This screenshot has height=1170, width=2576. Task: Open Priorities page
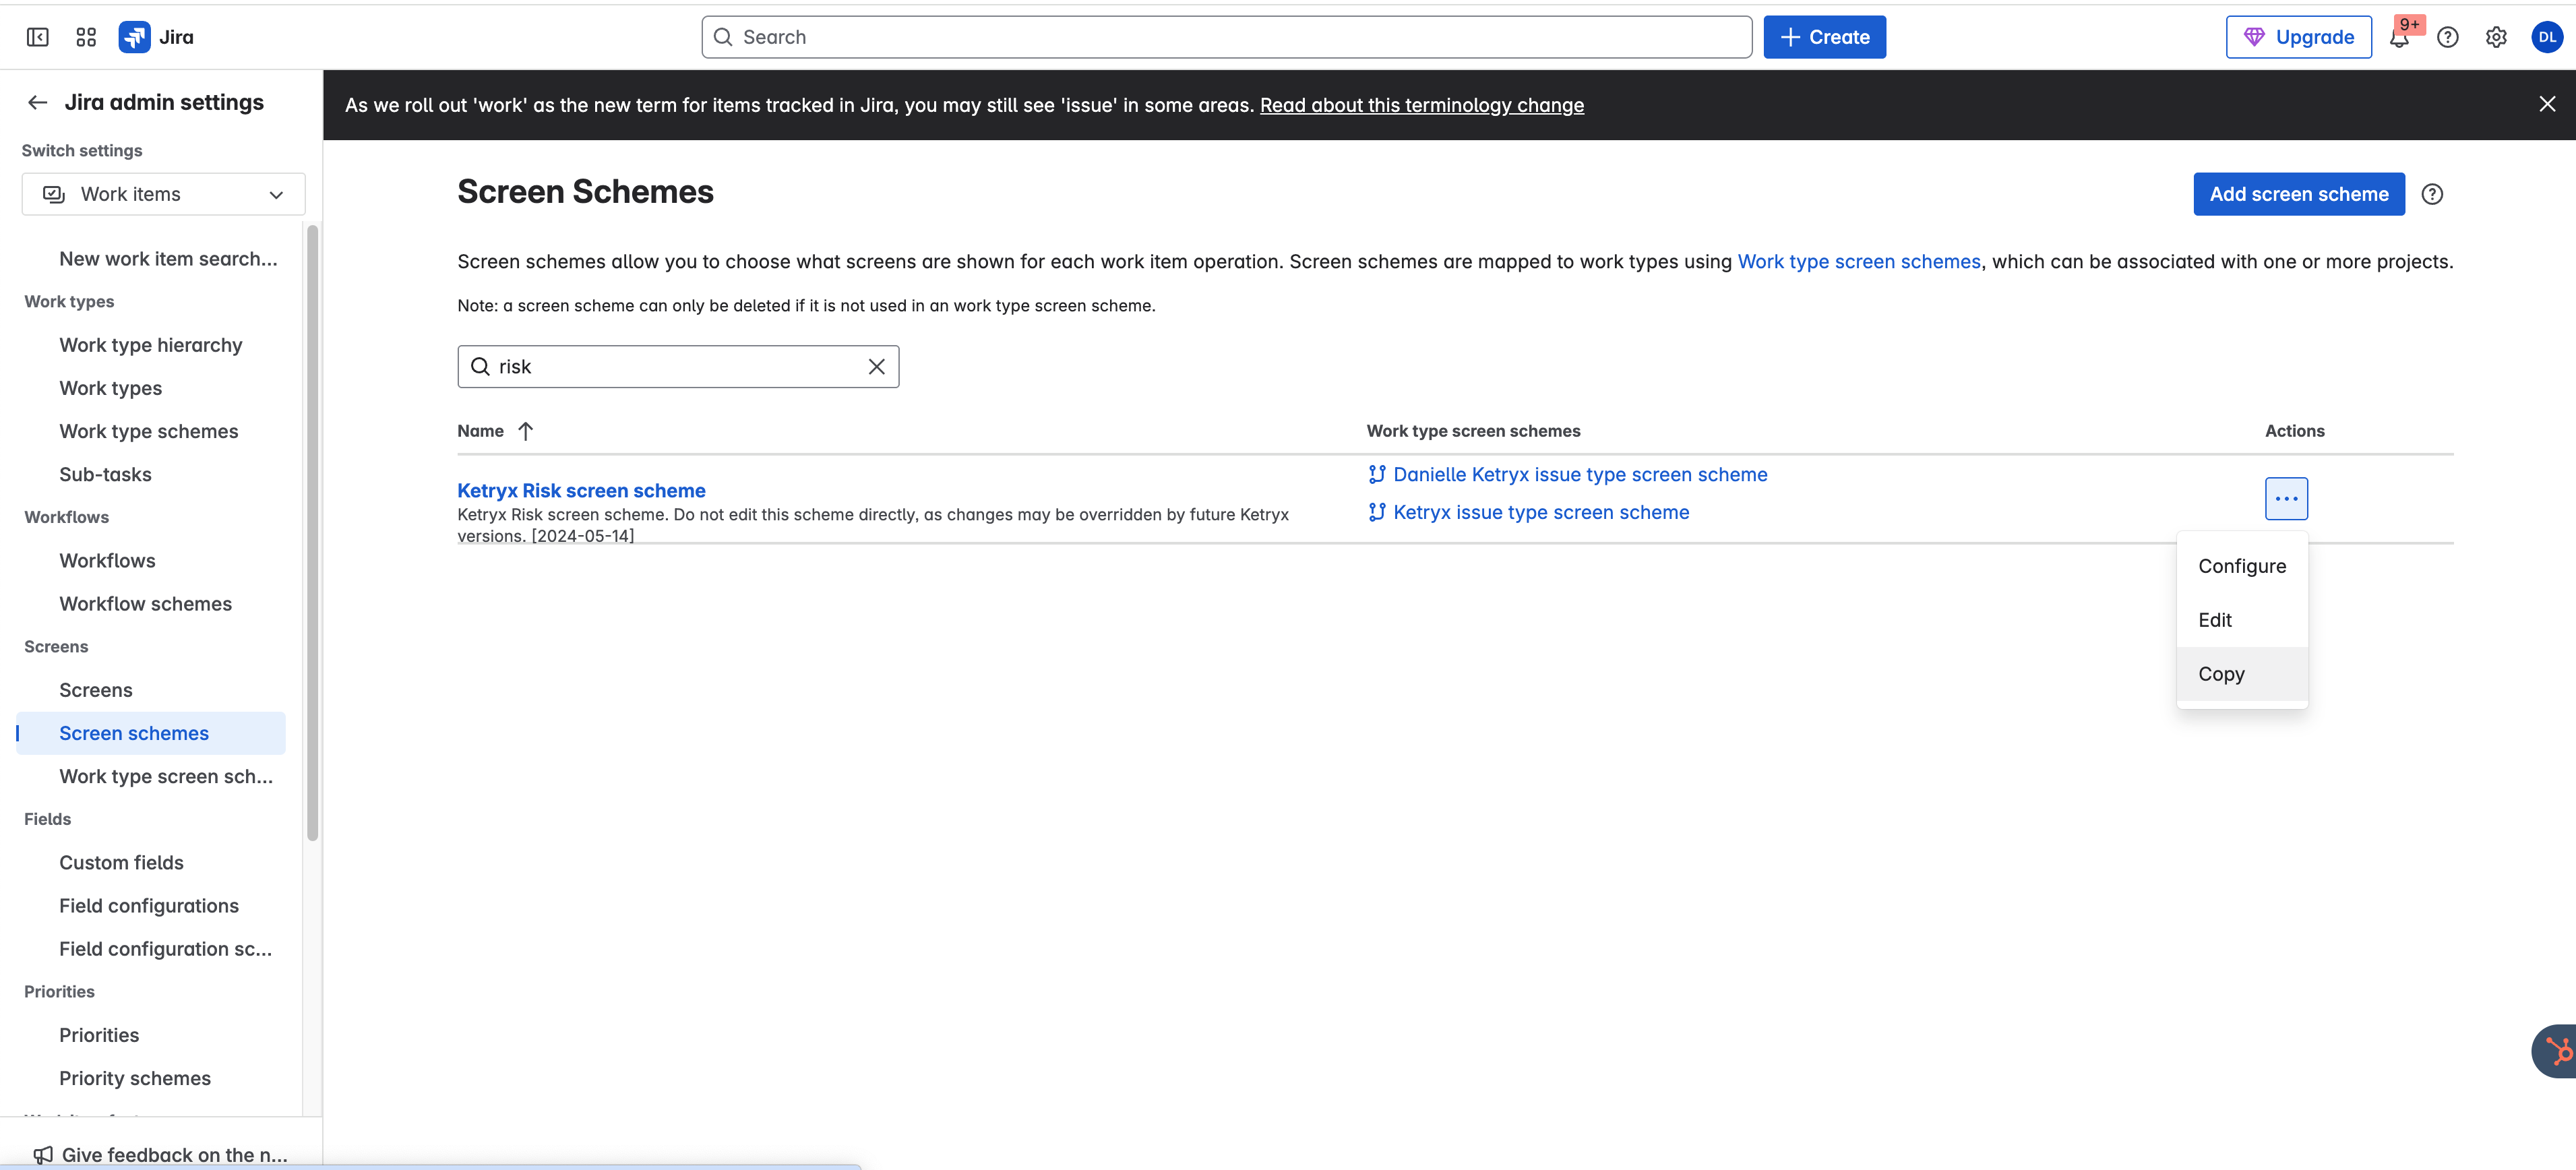98,1035
